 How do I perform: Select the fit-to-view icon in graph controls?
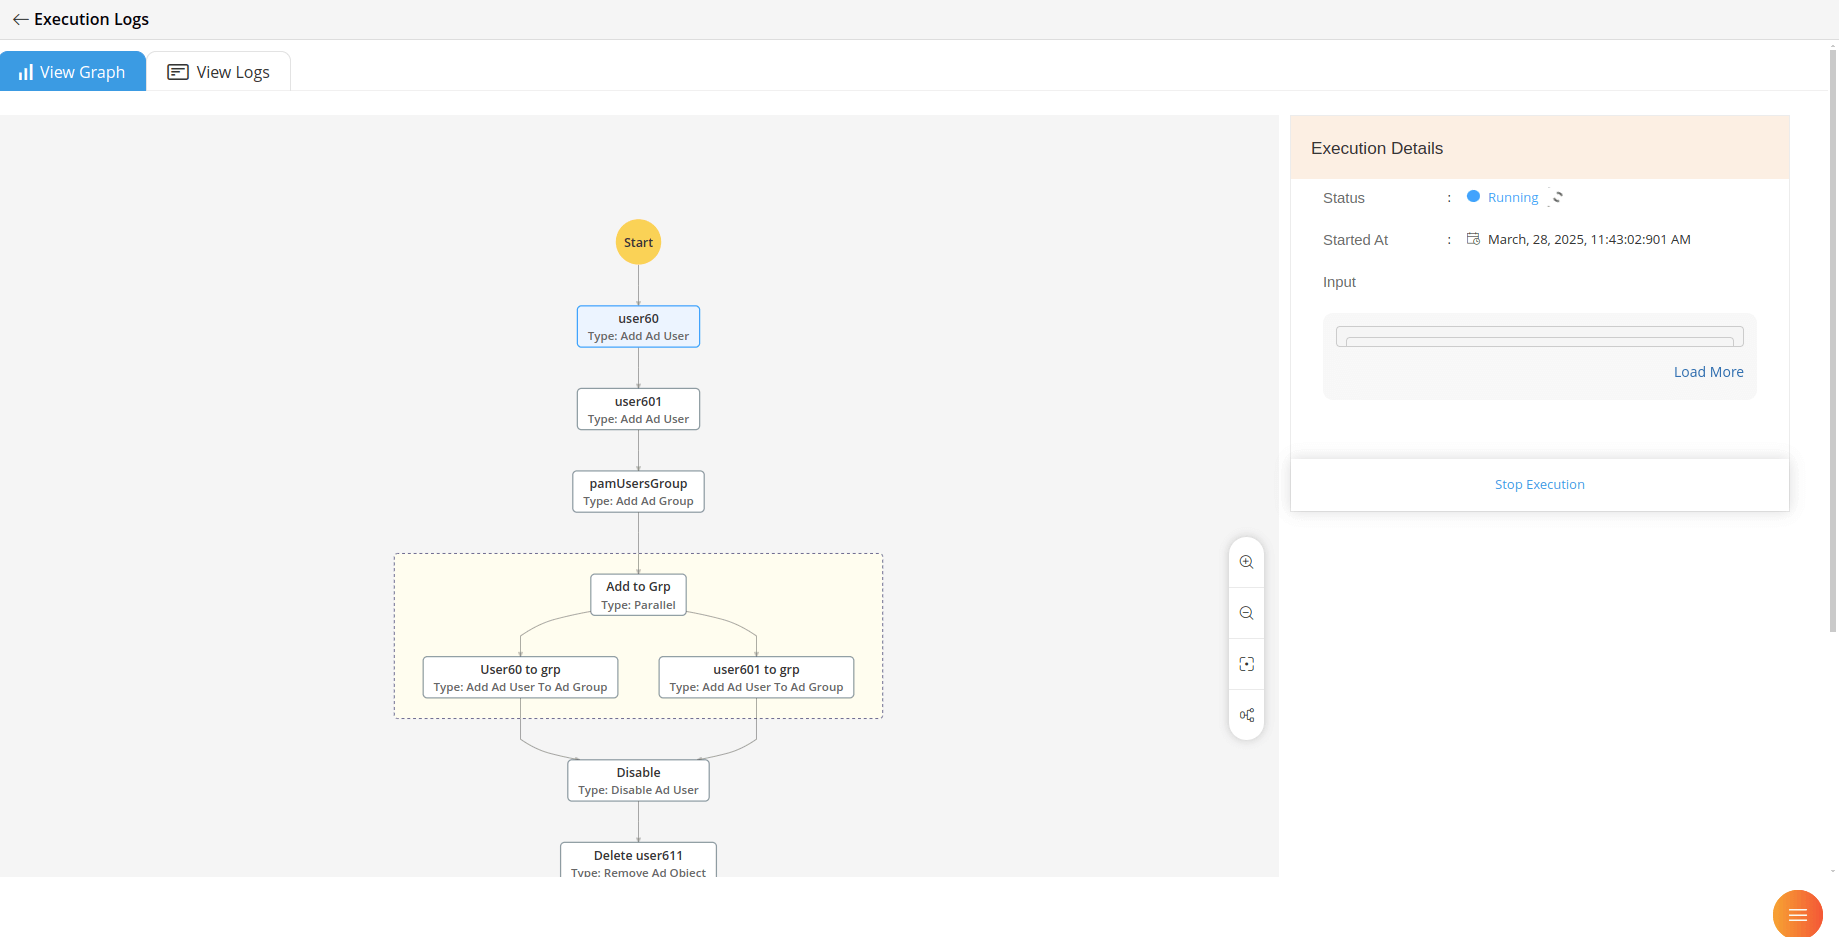tap(1246, 663)
